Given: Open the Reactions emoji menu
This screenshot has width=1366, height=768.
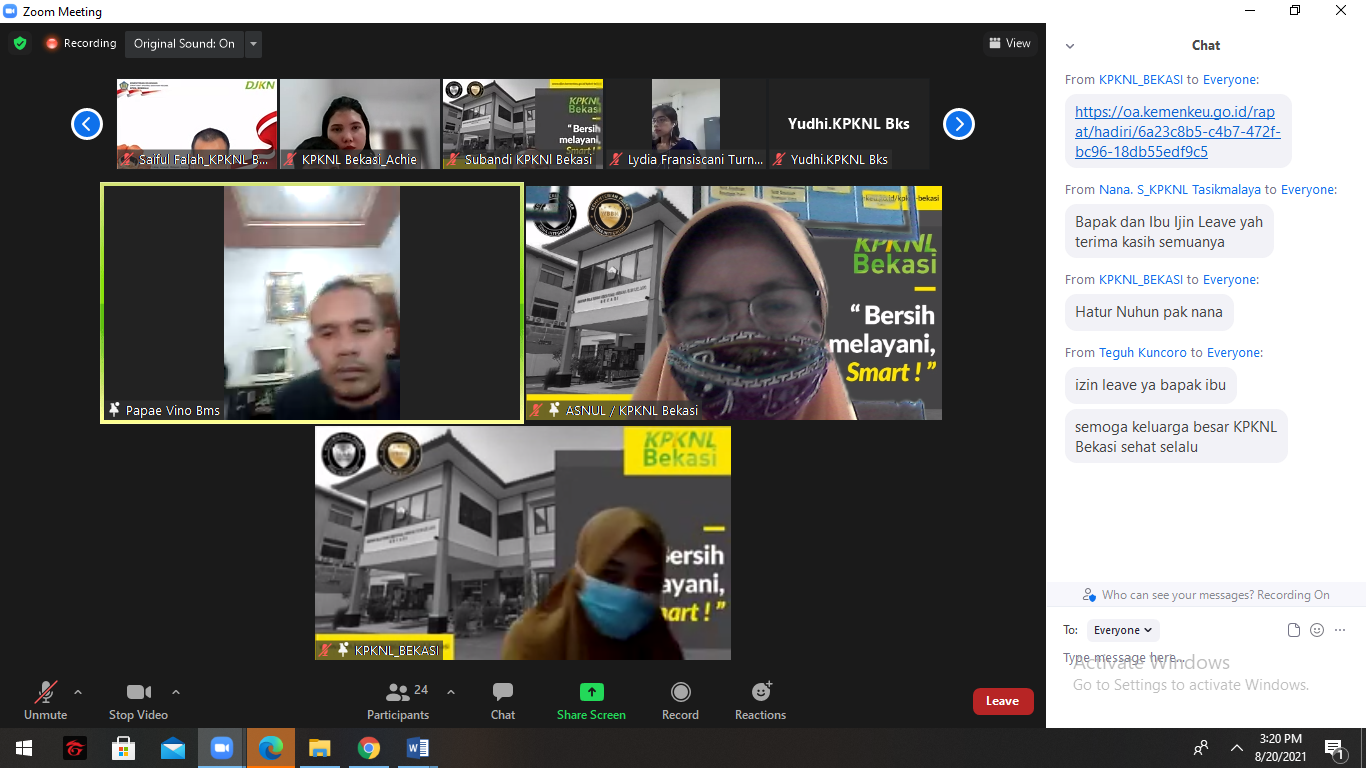Looking at the screenshot, I should [760, 700].
